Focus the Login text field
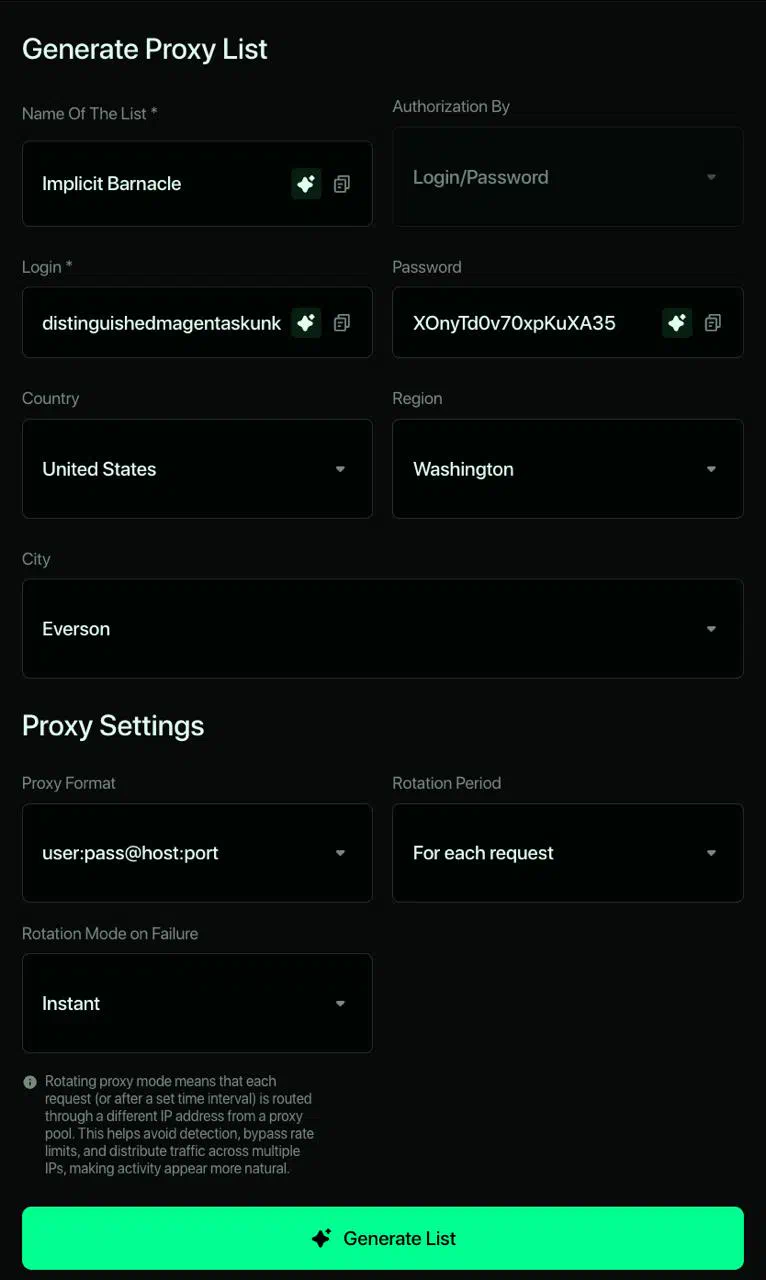Screen dimensions: 766x1280 160,322
